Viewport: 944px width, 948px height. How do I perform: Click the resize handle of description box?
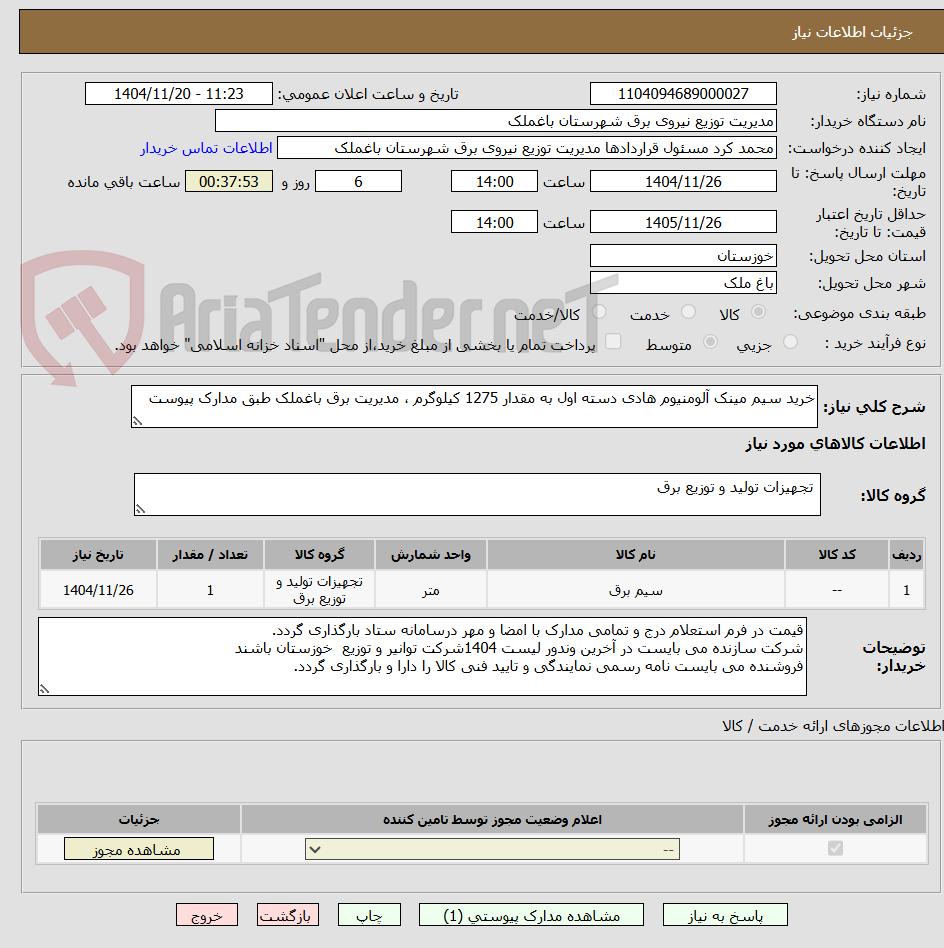click(138, 421)
